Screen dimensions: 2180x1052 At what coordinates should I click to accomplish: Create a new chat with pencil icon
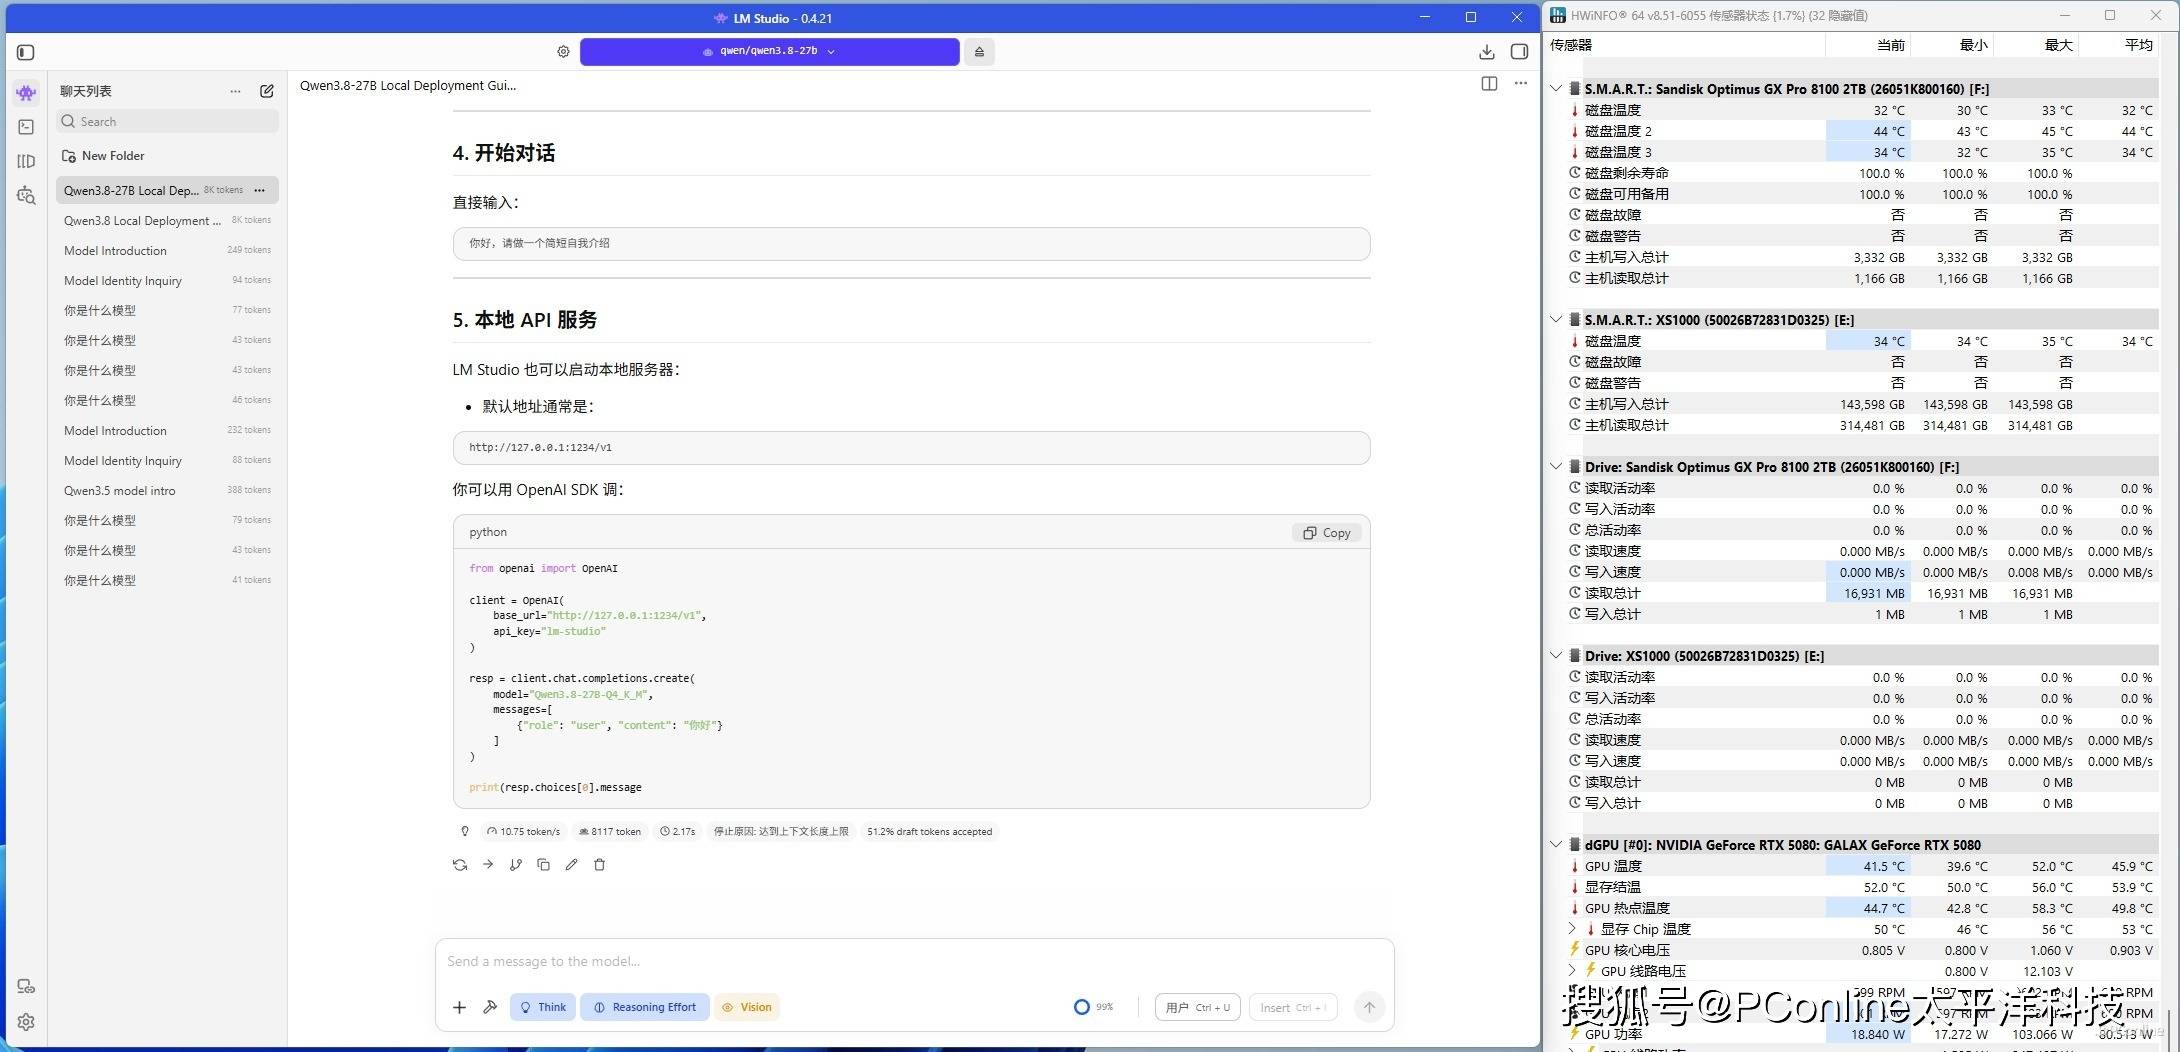click(x=267, y=91)
